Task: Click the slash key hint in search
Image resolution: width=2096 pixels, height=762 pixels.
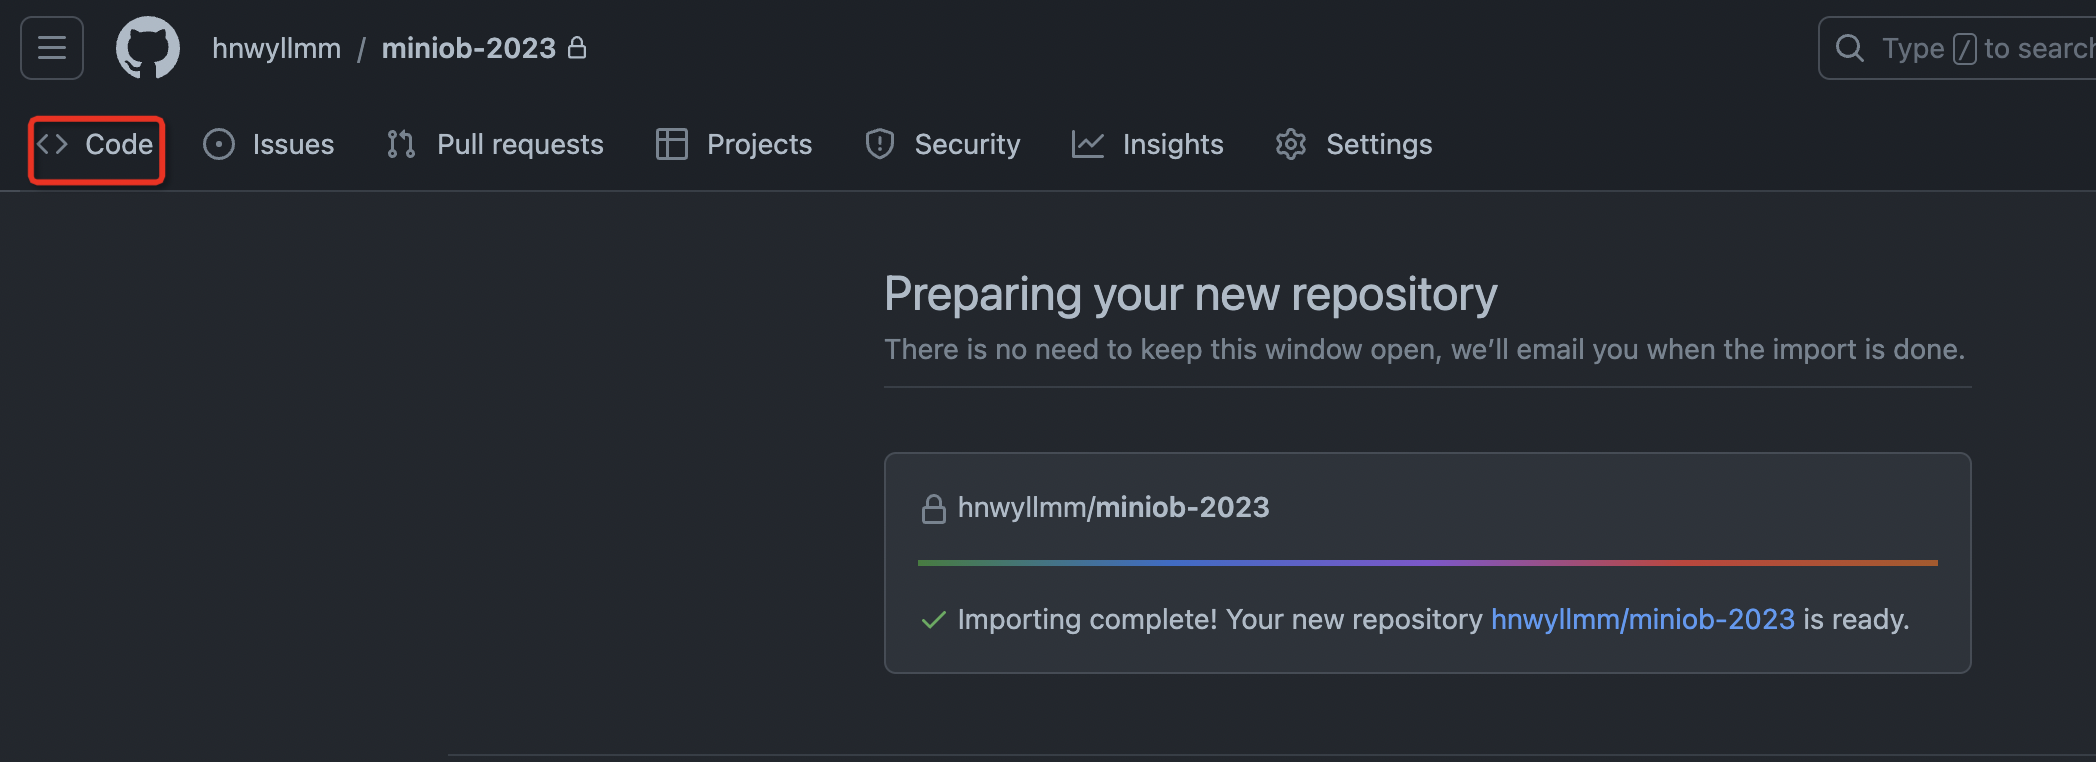Action: [x=1964, y=48]
